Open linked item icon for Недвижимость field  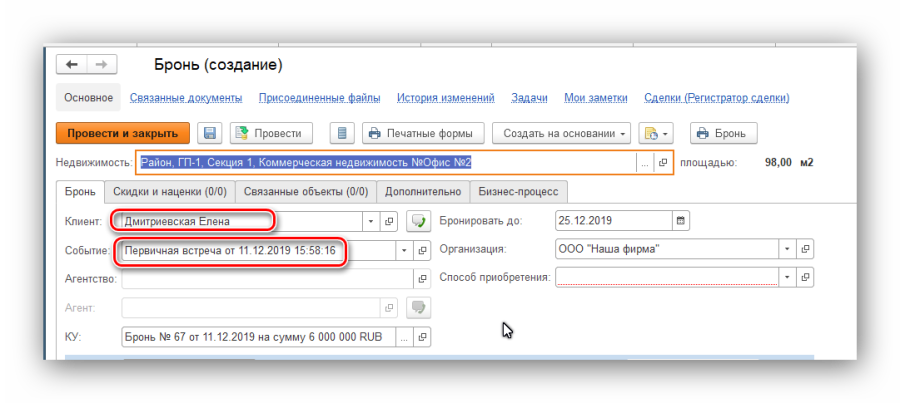pos(663,162)
